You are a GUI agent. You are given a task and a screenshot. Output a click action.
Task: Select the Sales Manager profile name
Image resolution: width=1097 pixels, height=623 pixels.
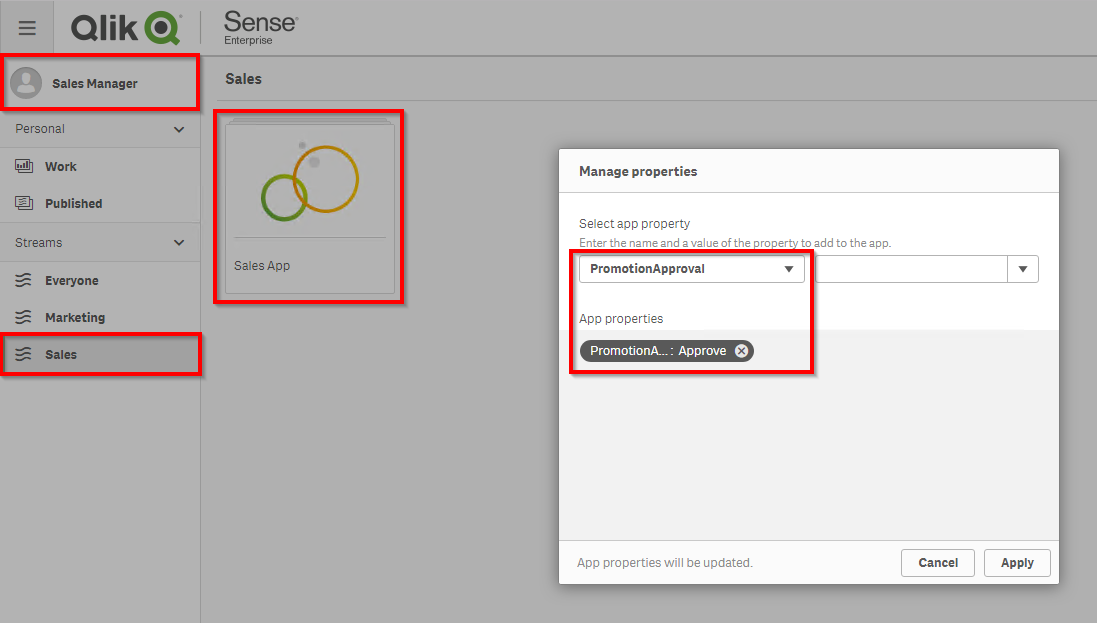[94, 84]
